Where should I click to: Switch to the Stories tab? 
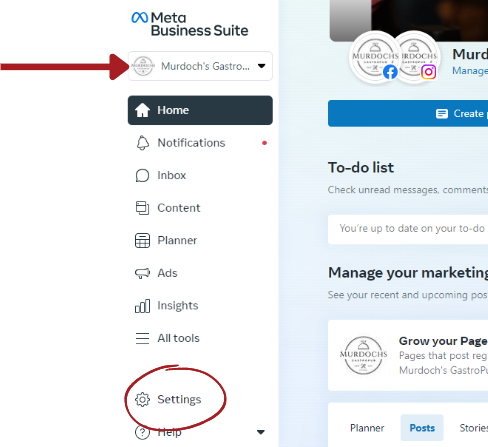(473, 428)
